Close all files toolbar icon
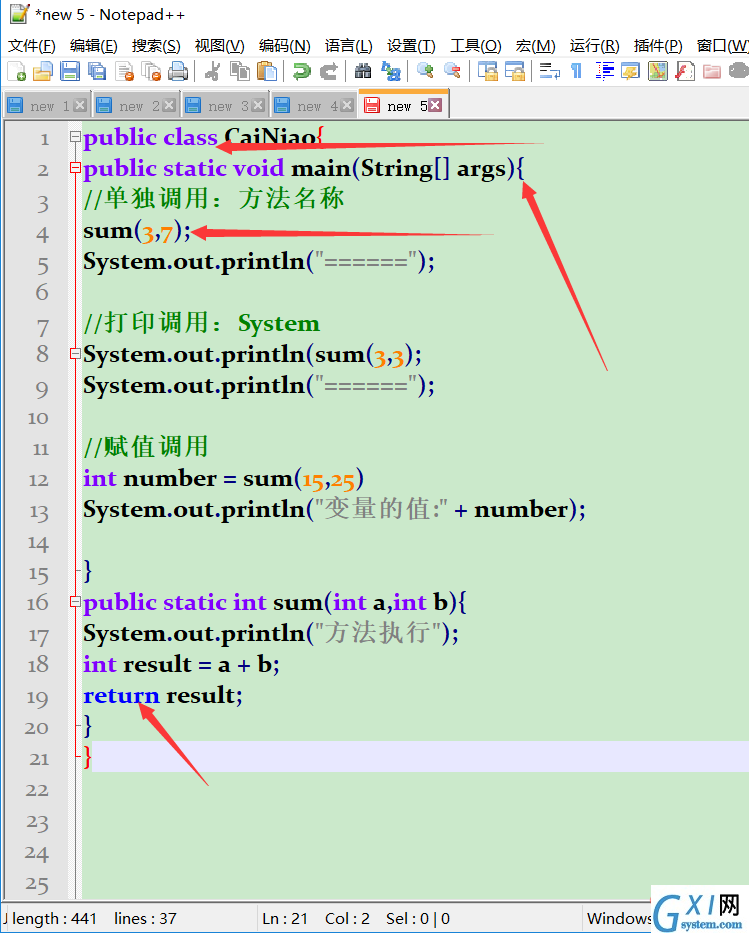The width and height of the screenshot is (749, 933). click(x=151, y=71)
